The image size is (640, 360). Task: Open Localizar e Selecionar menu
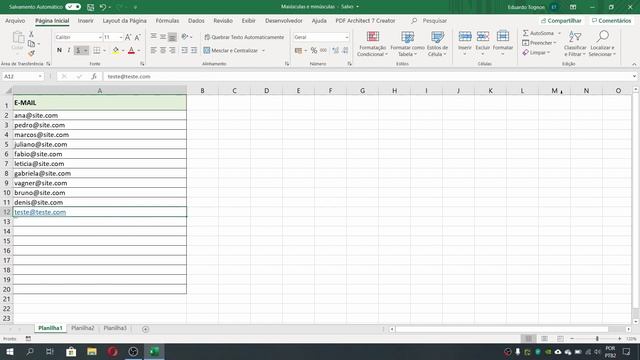[602, 44]
